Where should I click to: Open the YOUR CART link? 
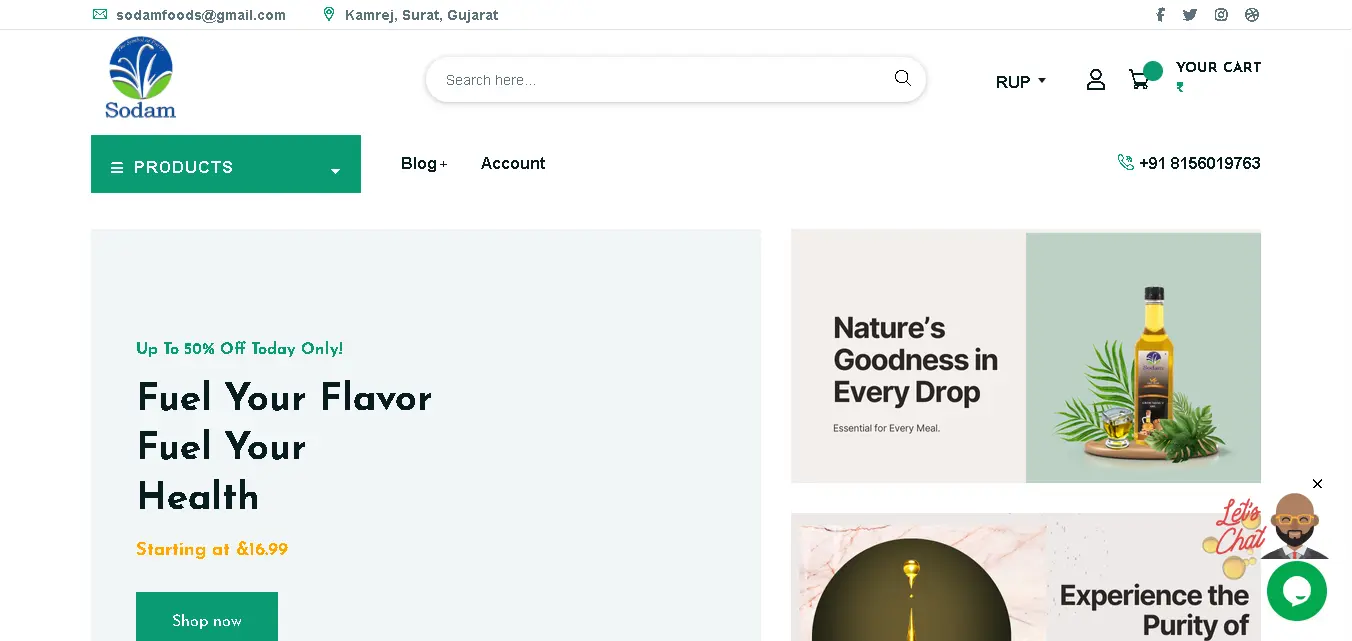point(1218,67)
